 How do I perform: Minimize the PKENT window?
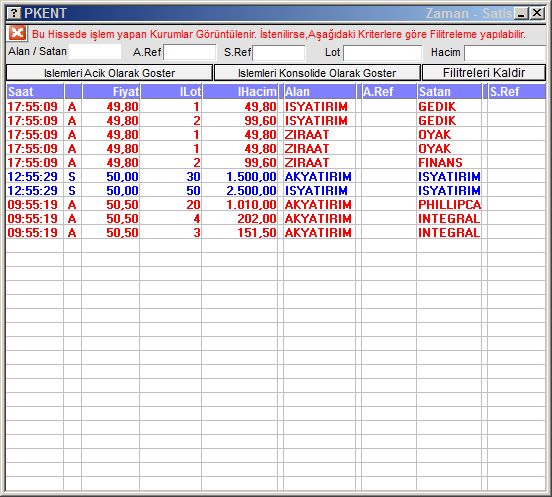(521, 13)
